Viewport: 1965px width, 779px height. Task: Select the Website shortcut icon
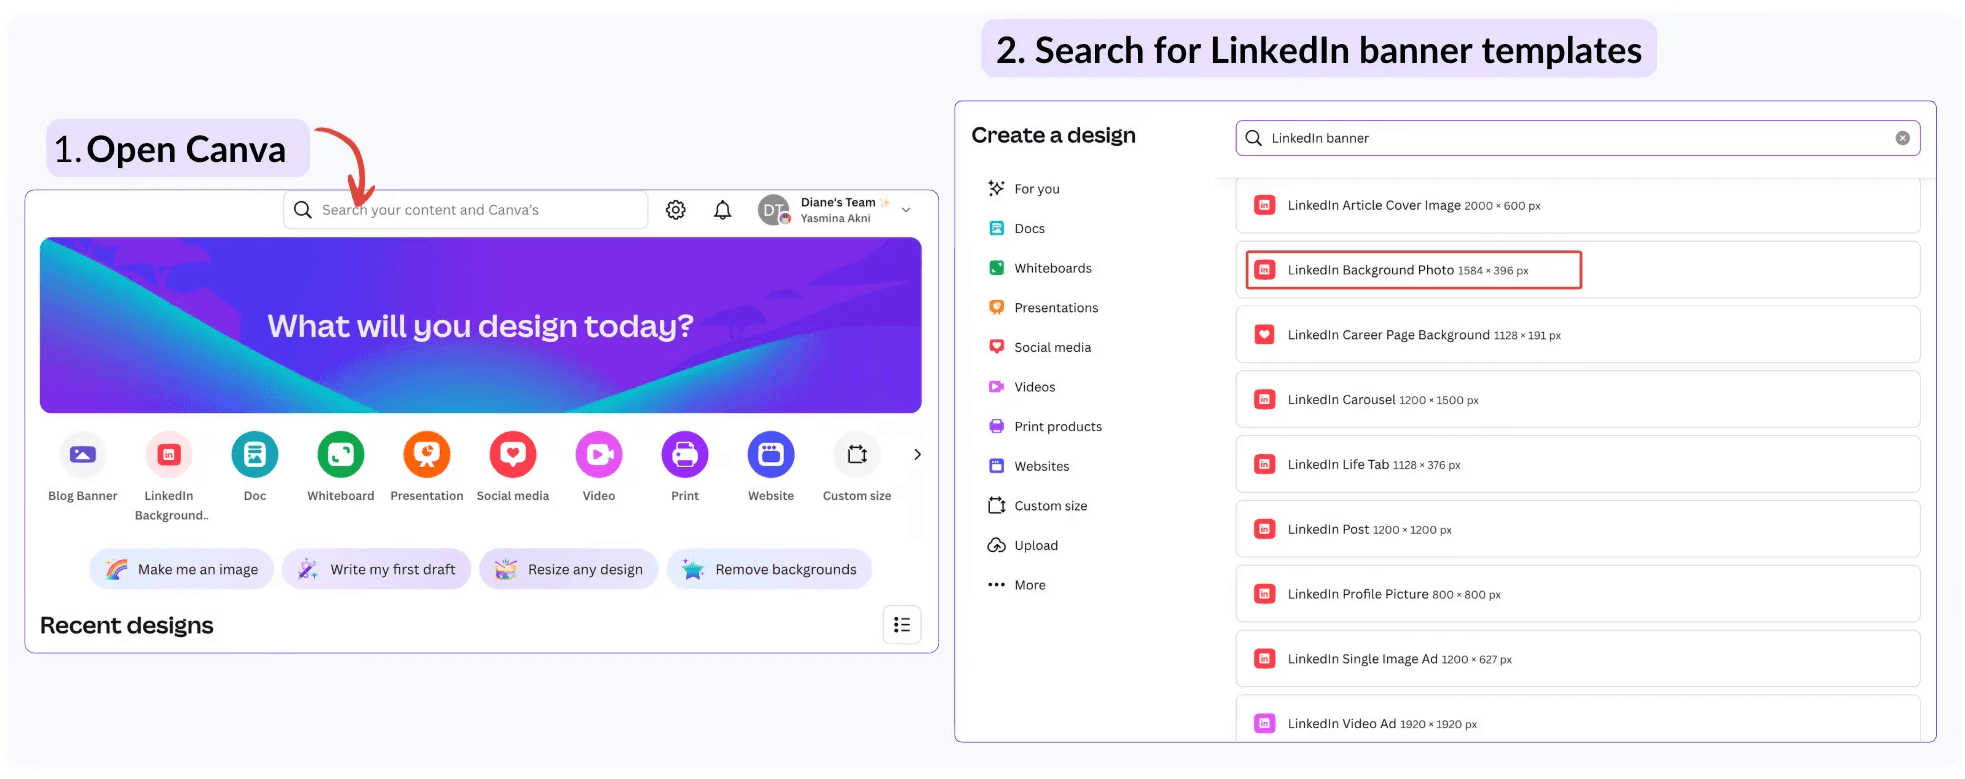point(771,455)
